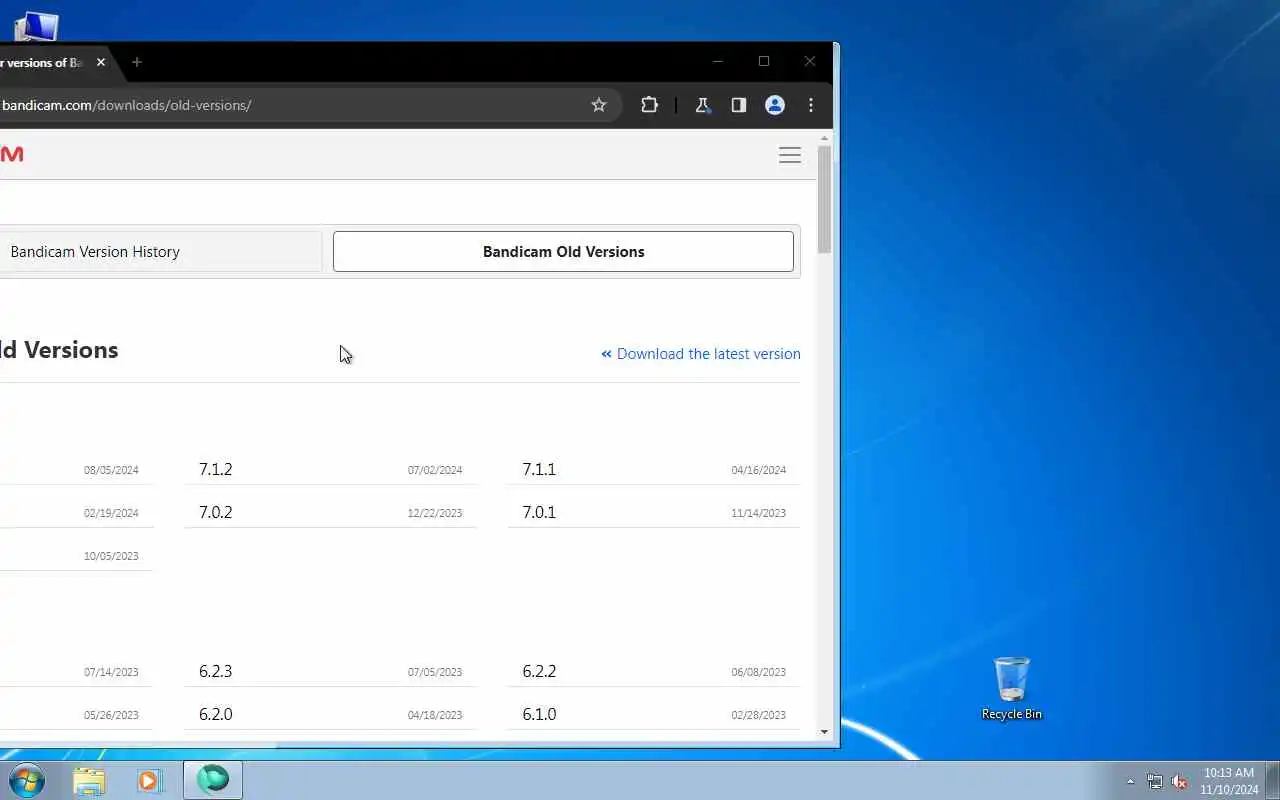Screen dimensions: 1280x800
Task: Download Bandicam version 7.1.2
Action: [216, 469]
